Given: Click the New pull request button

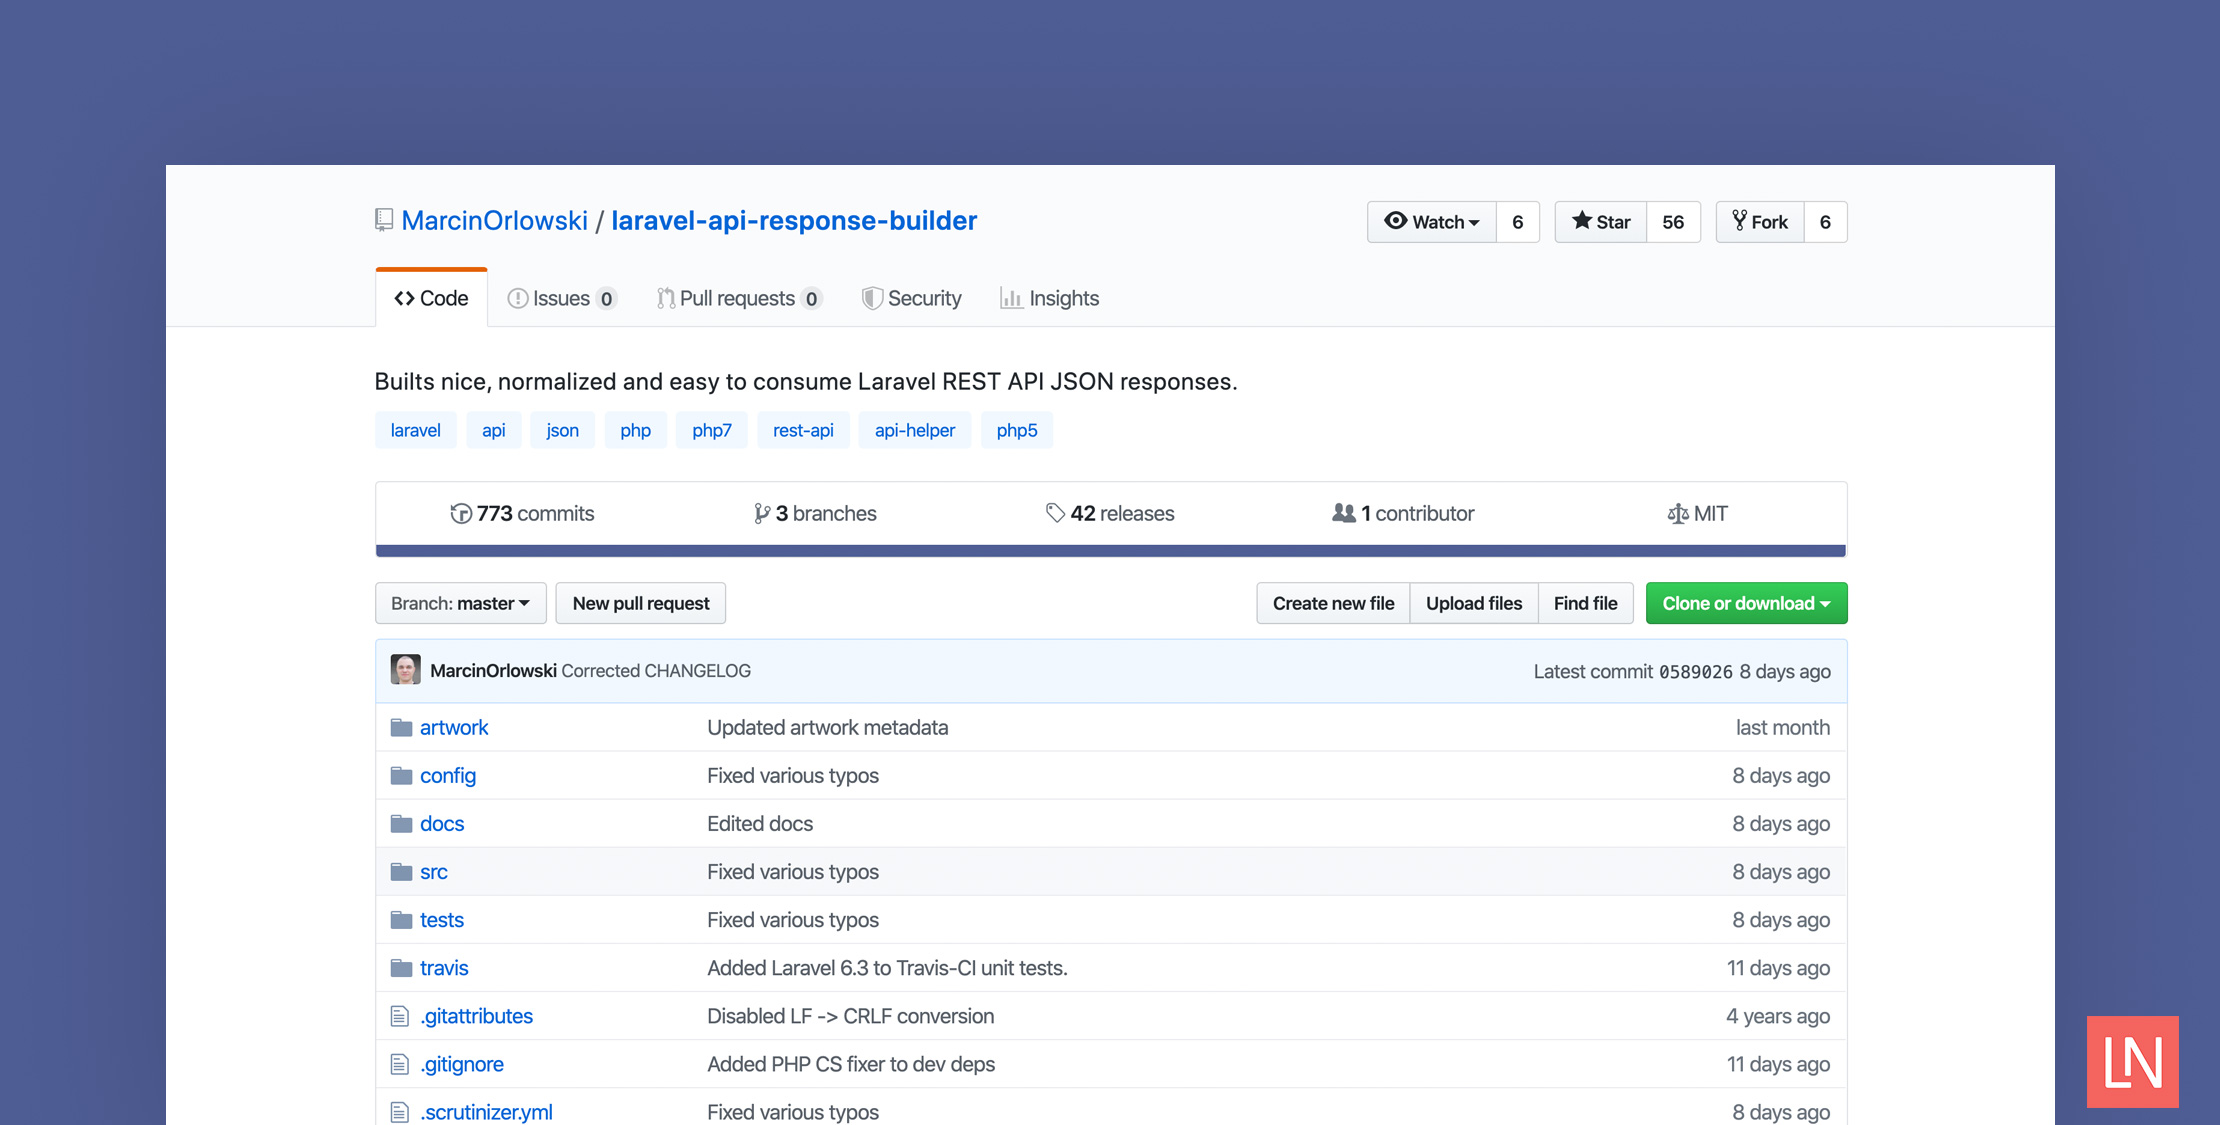Looking at the screenshot, I should [641, 603].
